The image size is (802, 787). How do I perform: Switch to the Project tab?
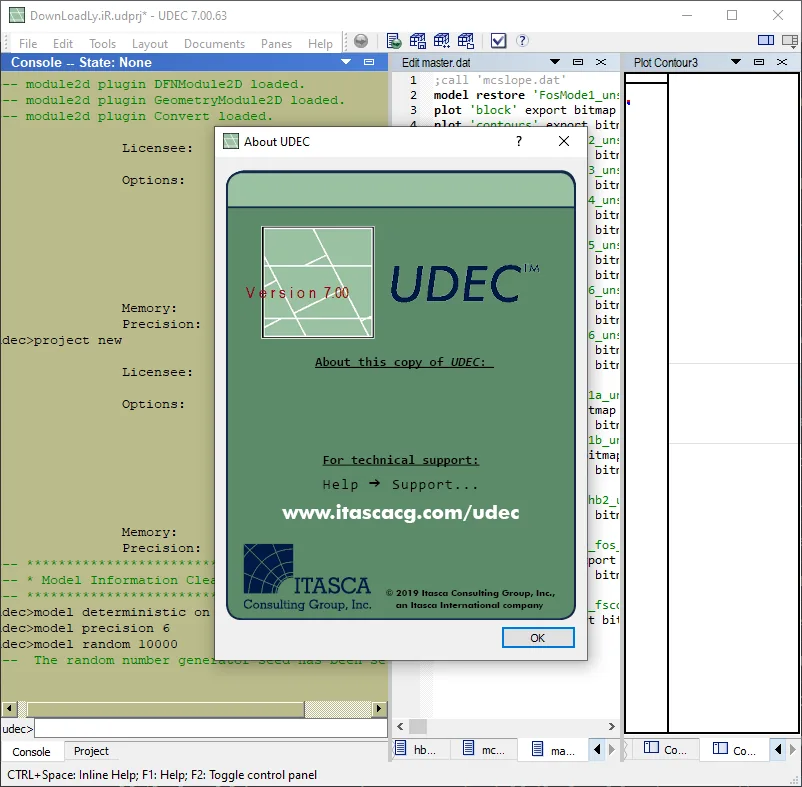[91, 751]
